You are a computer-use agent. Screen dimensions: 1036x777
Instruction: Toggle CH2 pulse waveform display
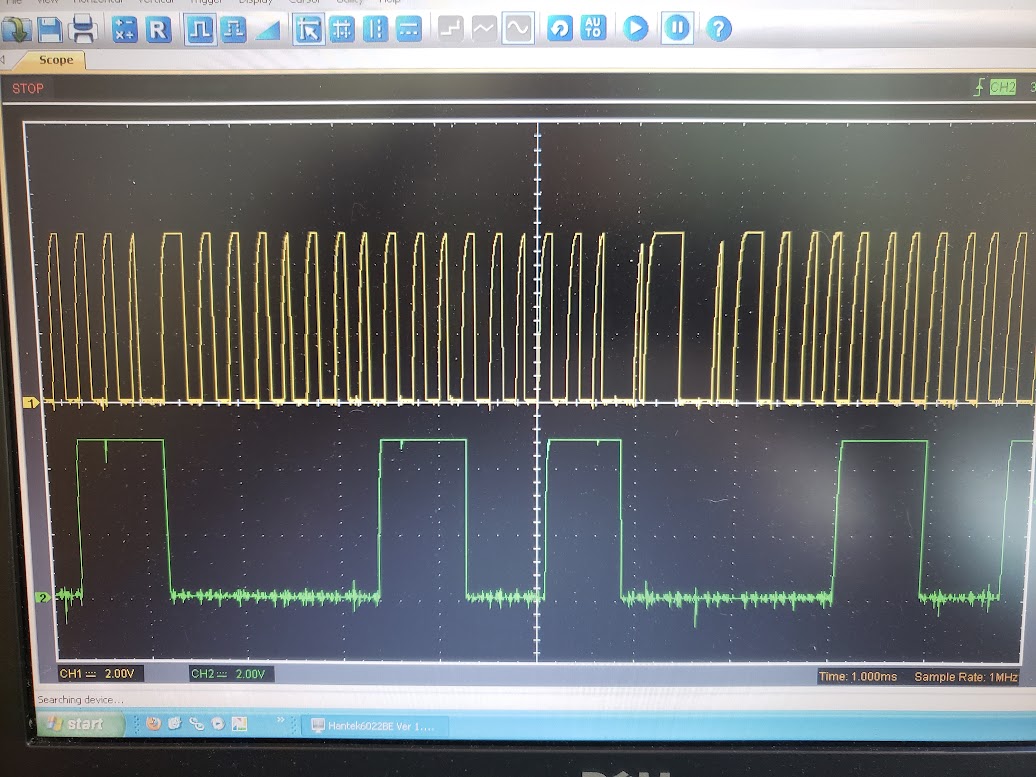tap(234, 30)
